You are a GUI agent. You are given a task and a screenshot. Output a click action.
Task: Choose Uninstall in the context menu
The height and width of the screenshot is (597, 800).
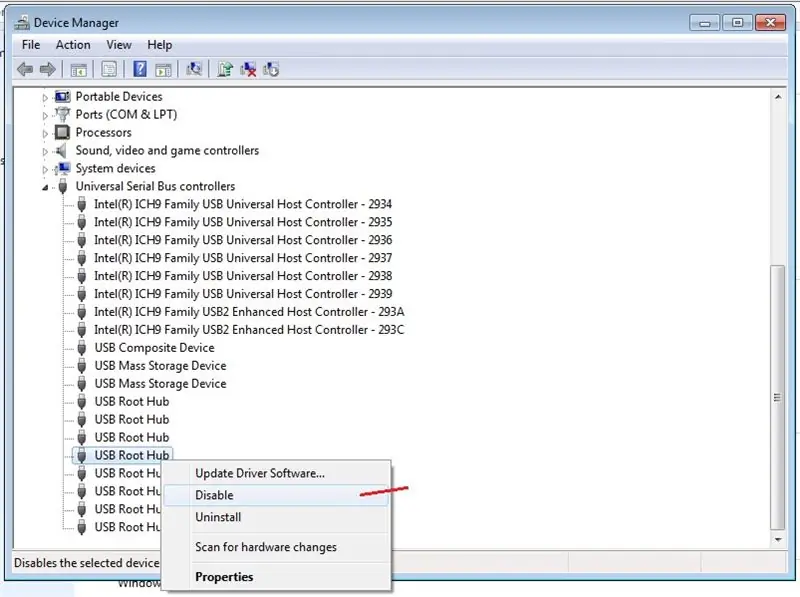[276, 517]
